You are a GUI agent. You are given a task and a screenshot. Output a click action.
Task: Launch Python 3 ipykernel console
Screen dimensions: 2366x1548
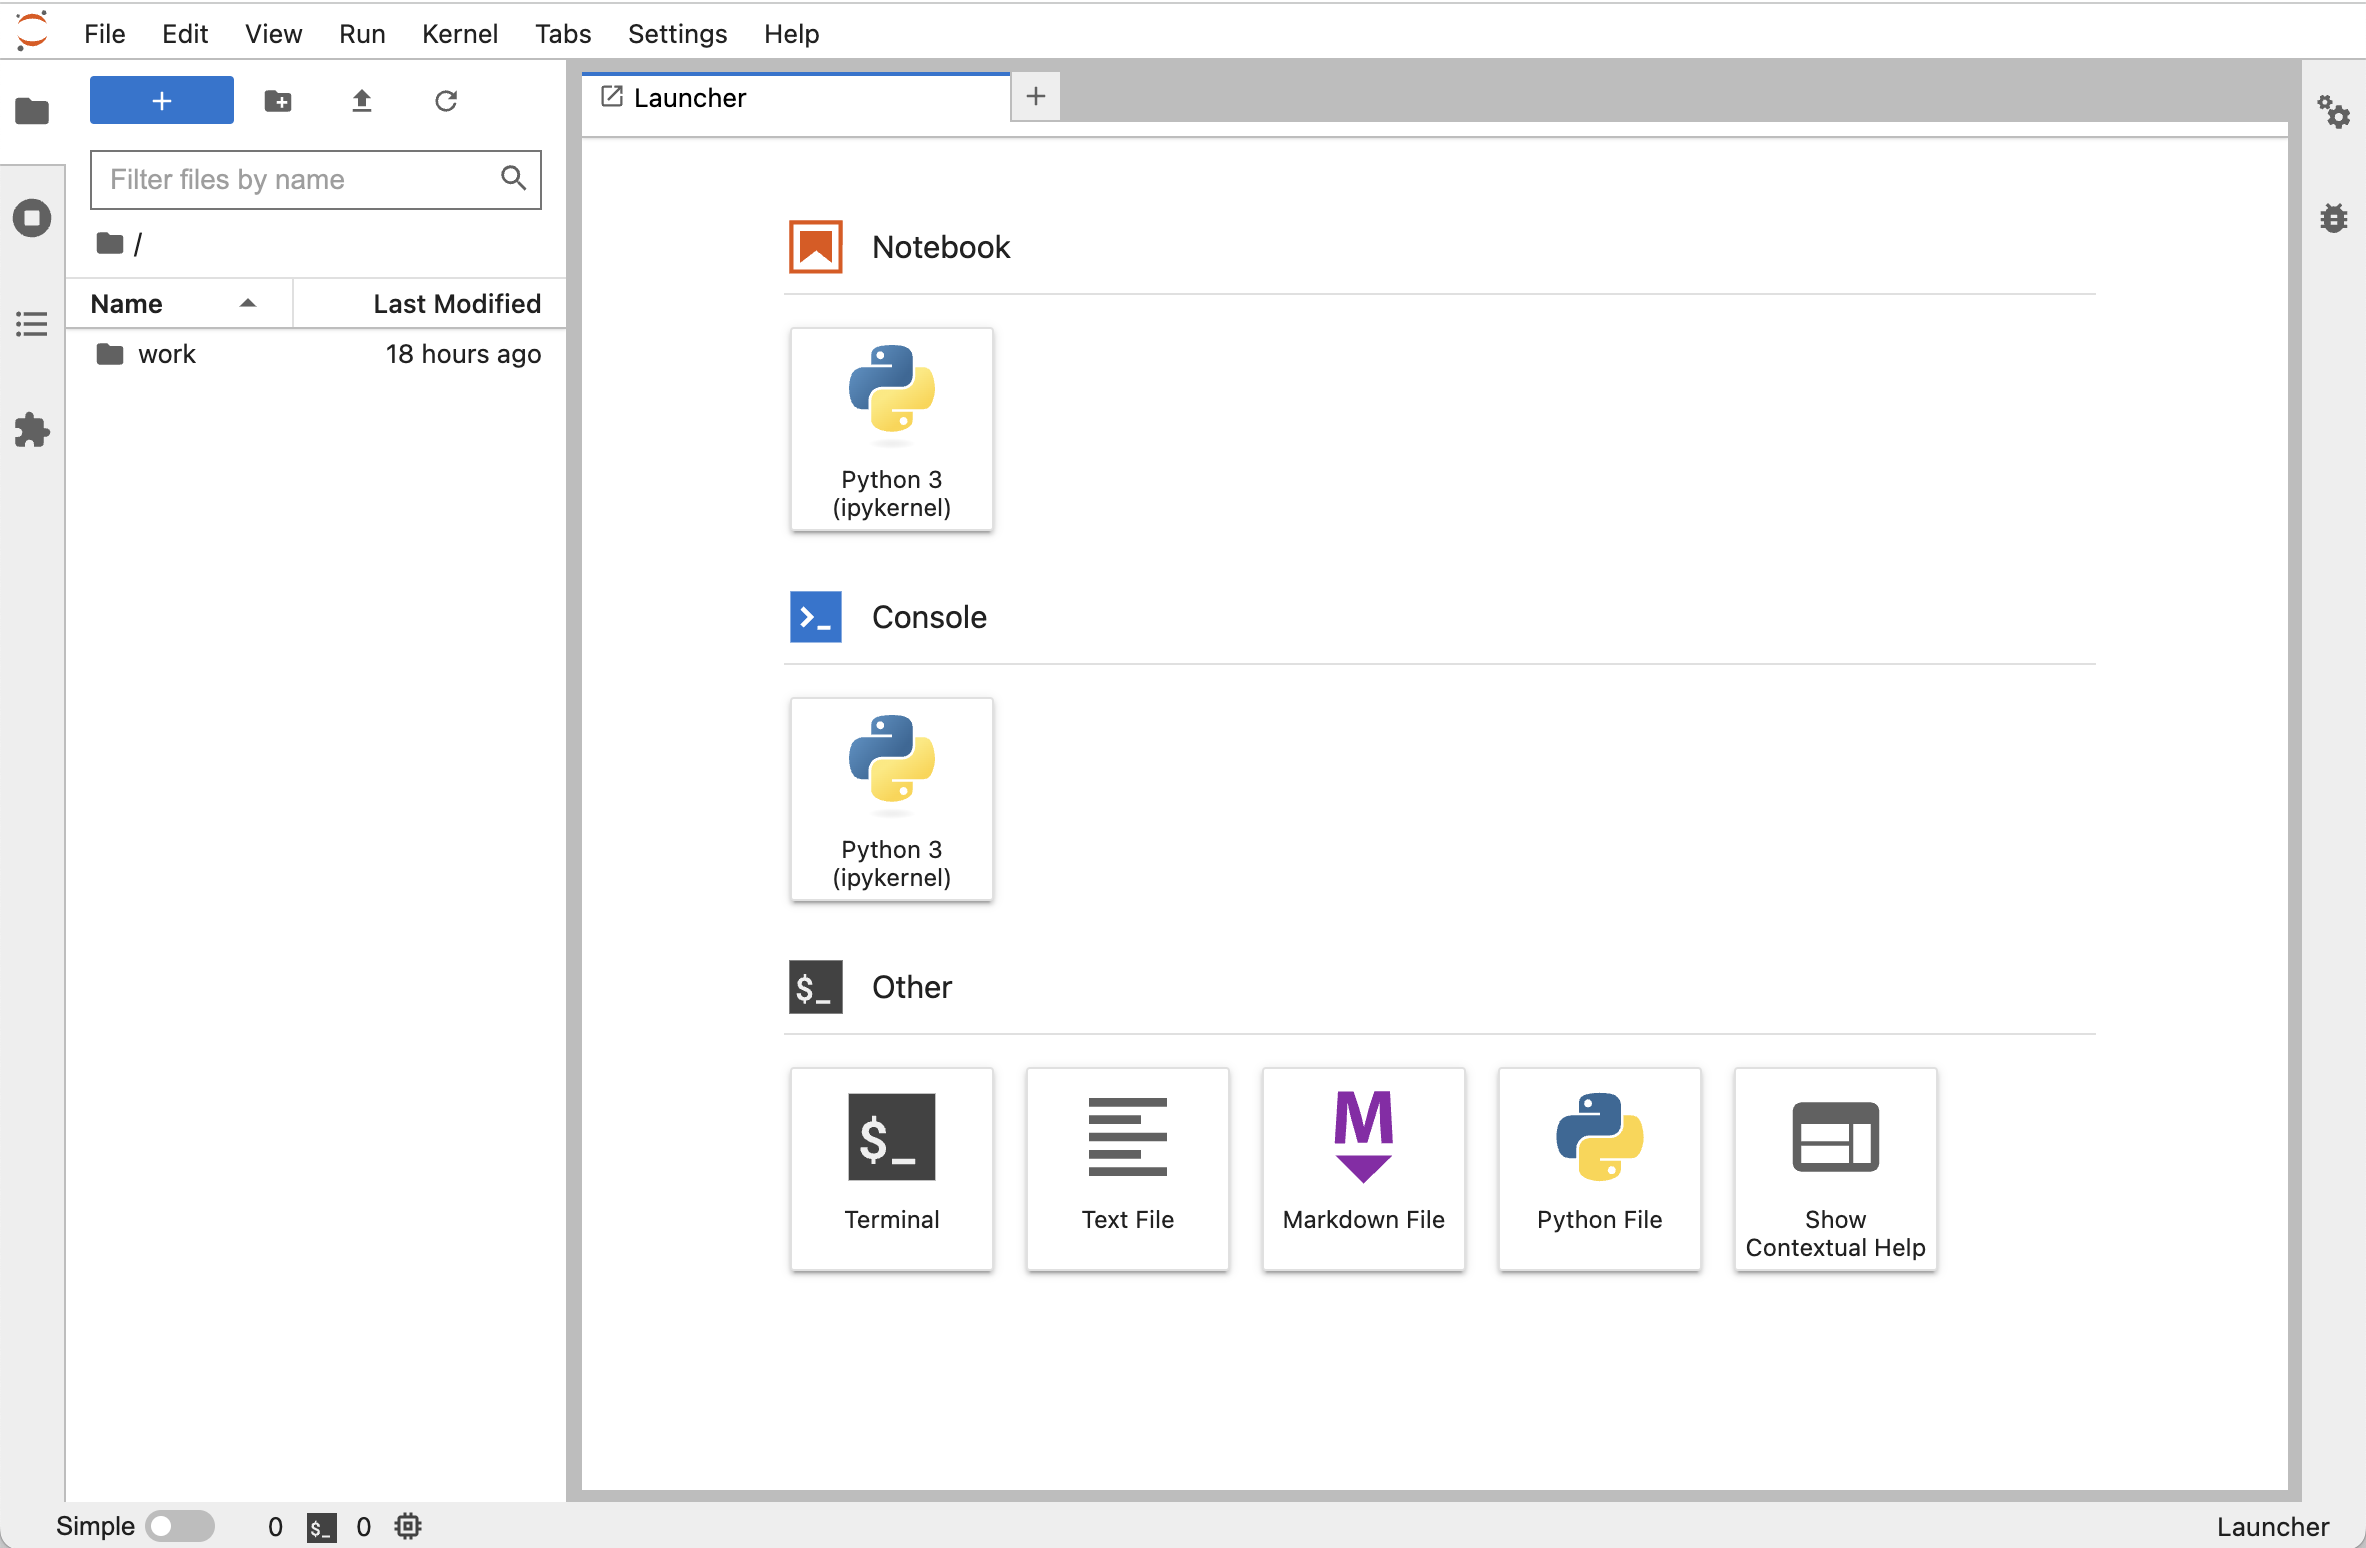[x=891, y=798]
